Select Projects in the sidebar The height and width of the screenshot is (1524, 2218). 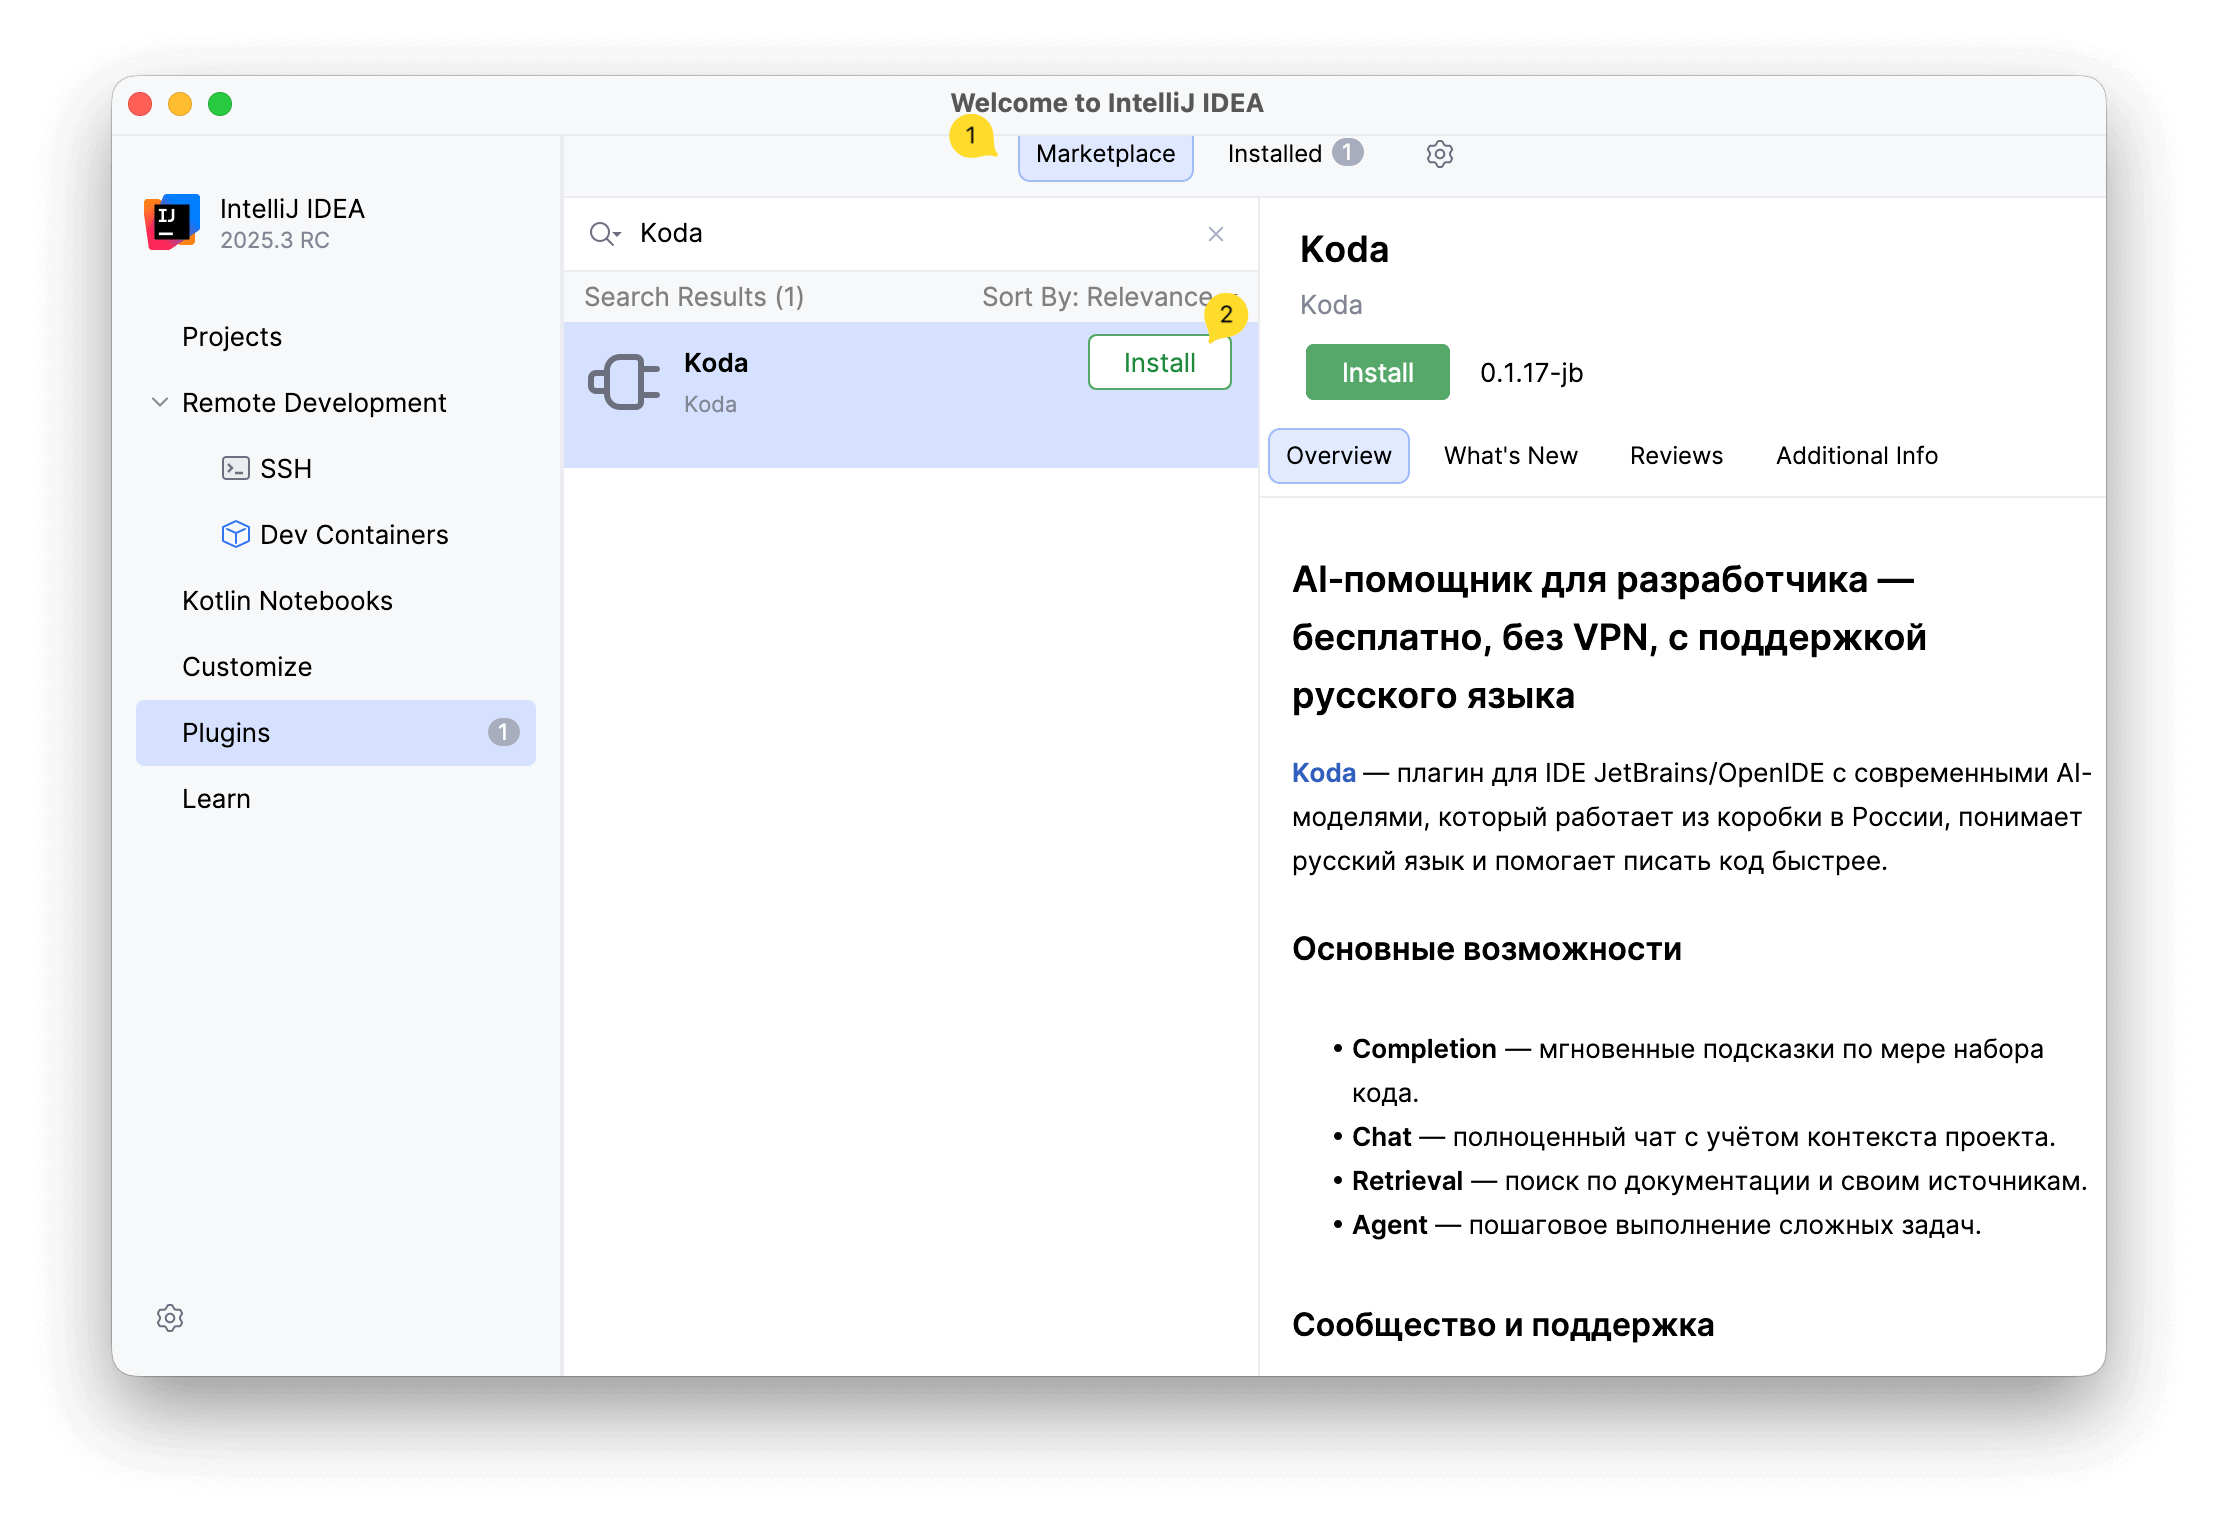pos(232,336)
